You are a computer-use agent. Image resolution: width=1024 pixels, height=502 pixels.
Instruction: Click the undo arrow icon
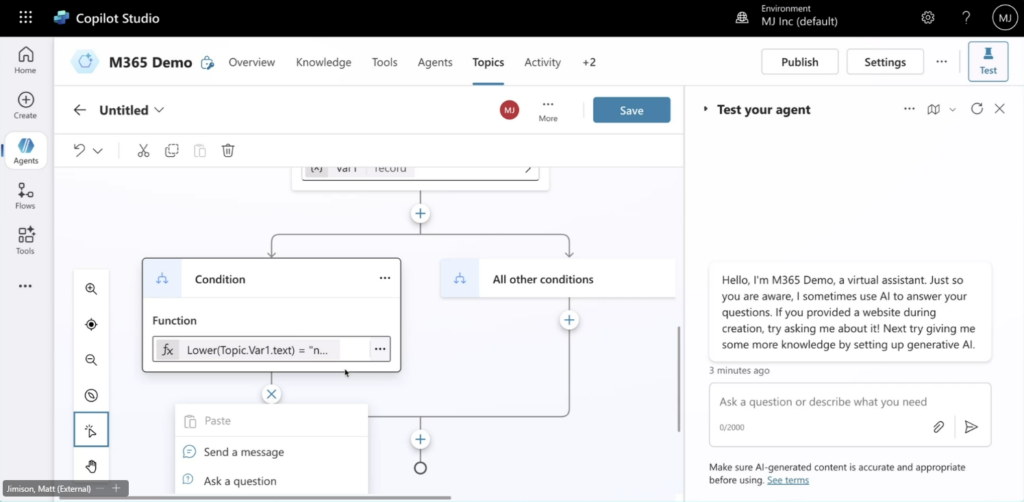tap(79, 150)
